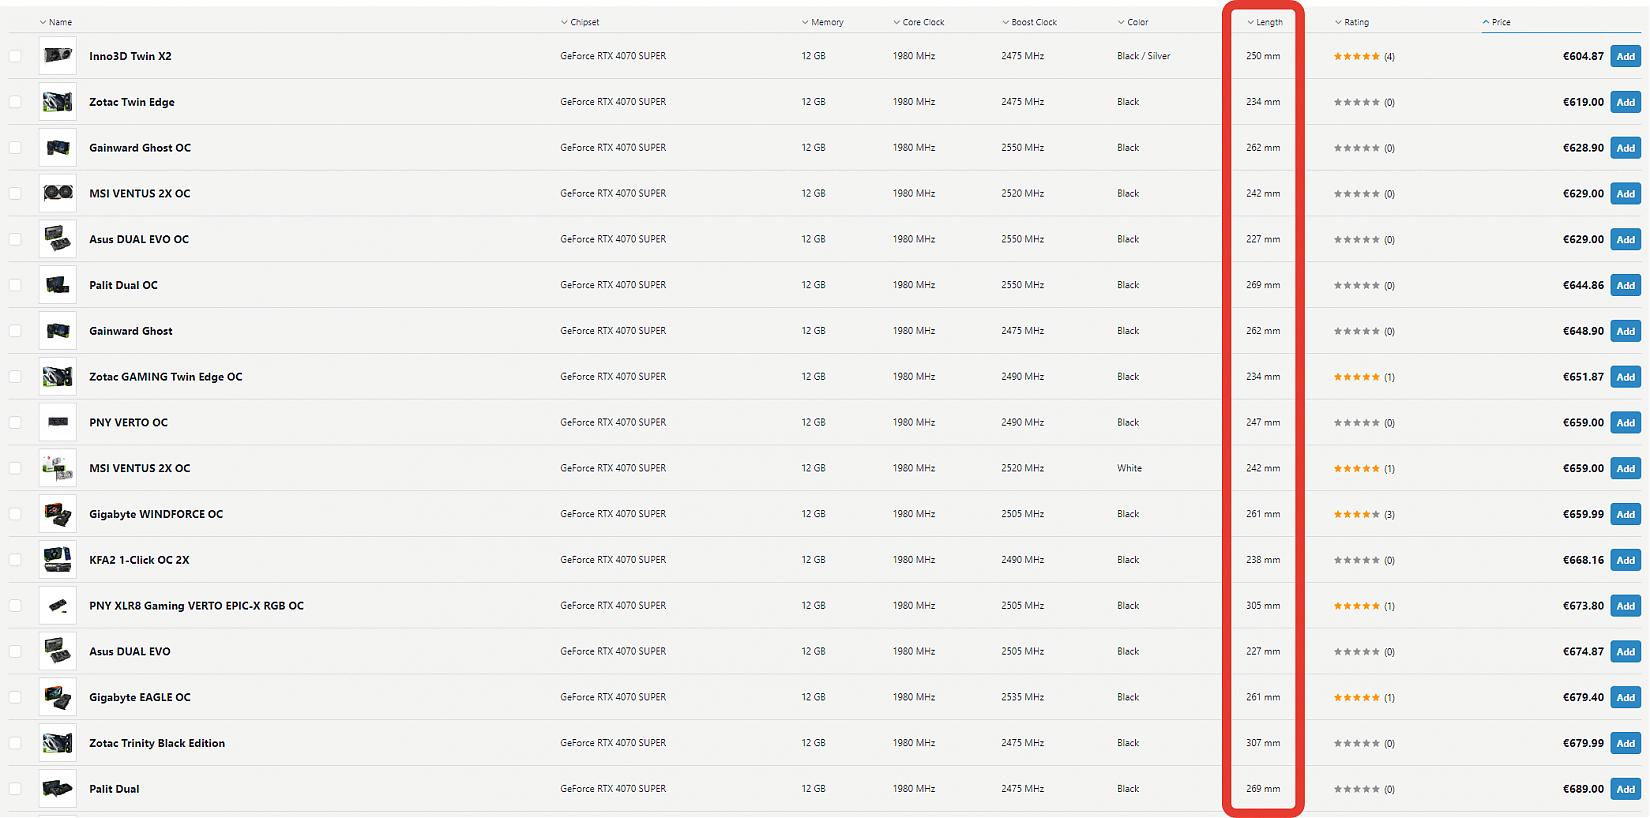Screen dimensions: 1650x818
Task: Check the box beside PNY VERTO OC
Action: click(x=15, y=422)
